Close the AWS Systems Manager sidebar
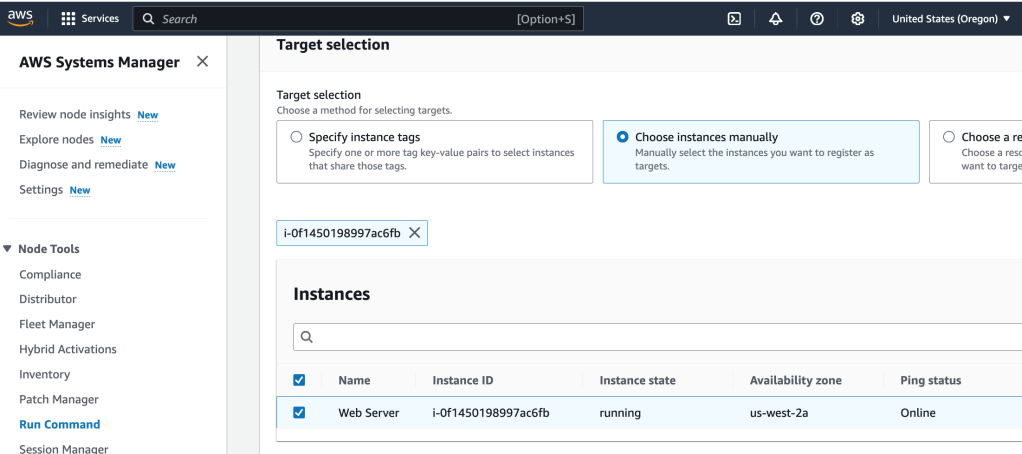 coord(202,62)
